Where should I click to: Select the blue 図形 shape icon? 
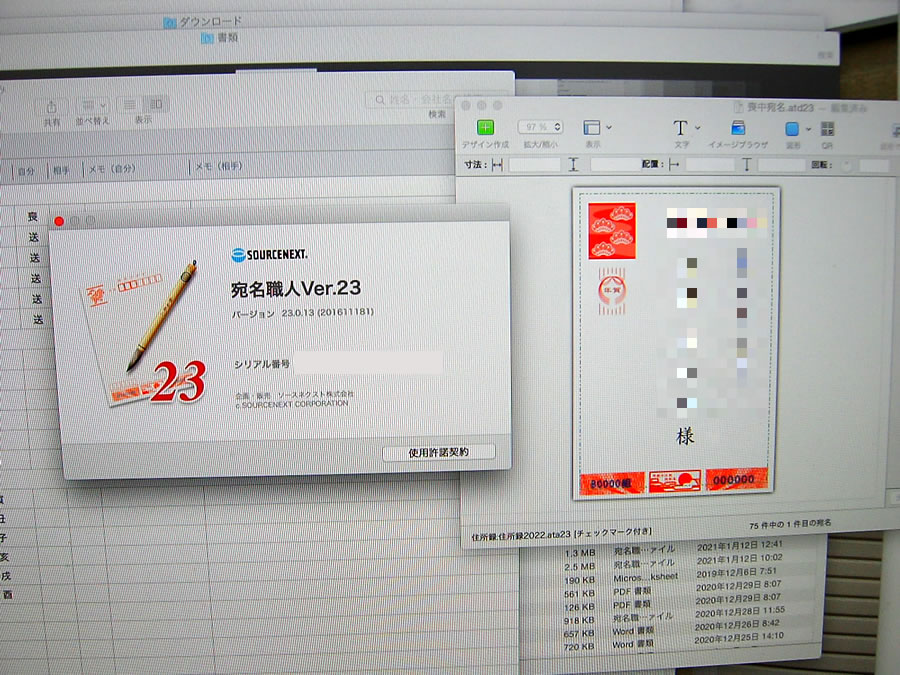(x=792, y=129)
